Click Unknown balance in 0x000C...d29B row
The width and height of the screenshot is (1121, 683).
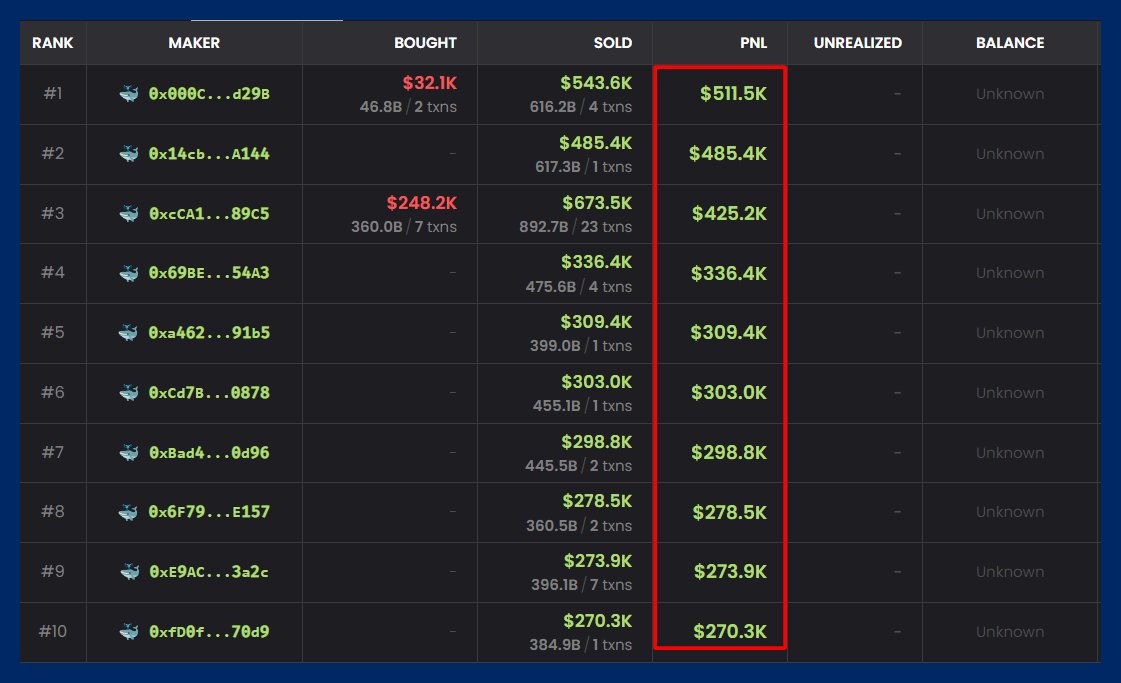tap(1010, 94)
